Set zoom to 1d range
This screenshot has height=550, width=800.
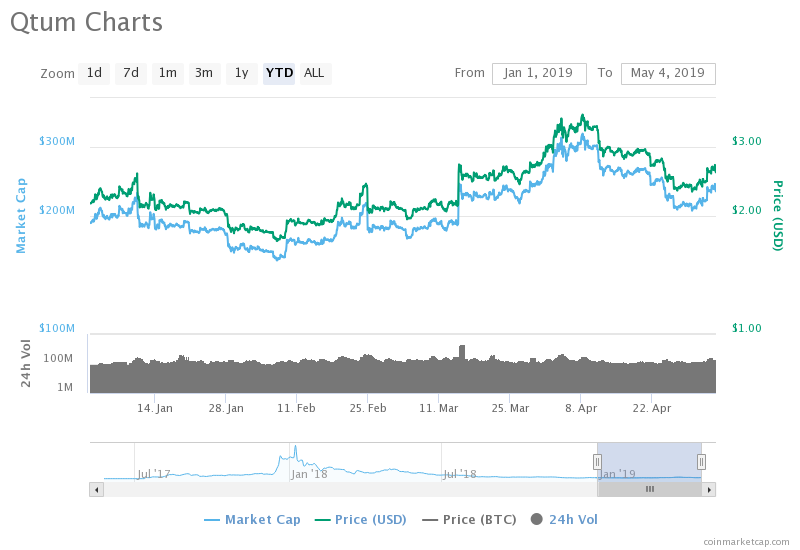click(94, 73)
